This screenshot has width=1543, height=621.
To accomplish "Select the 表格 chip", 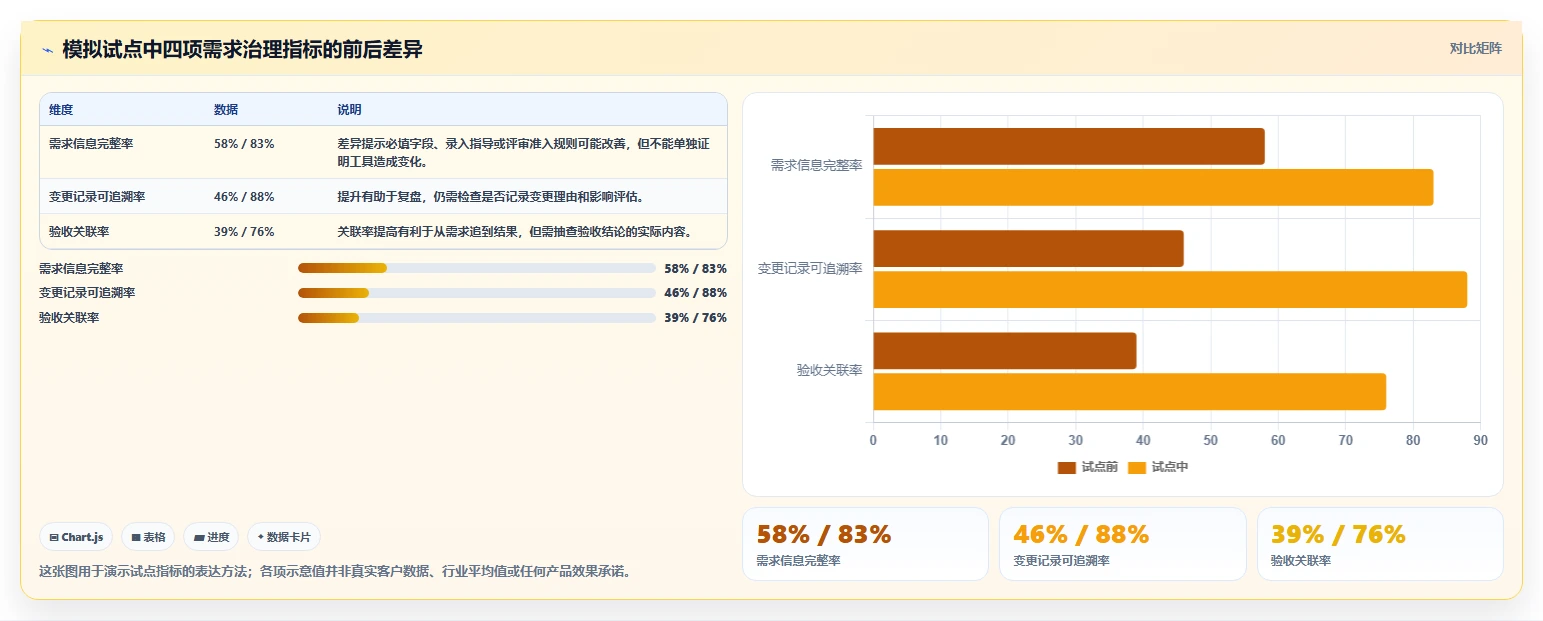I will [148, 537].
